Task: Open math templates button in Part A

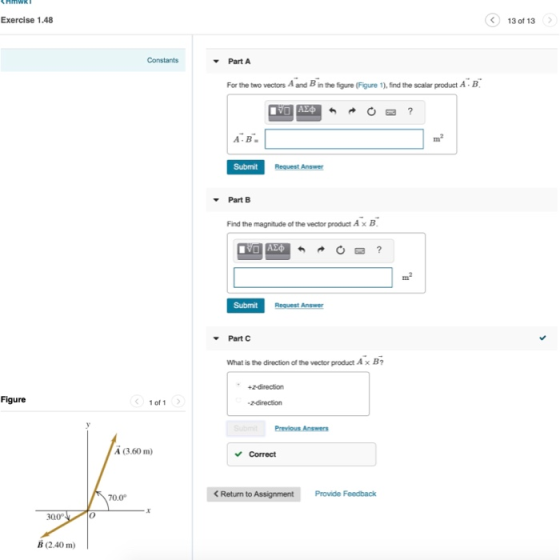Action: 280,112
